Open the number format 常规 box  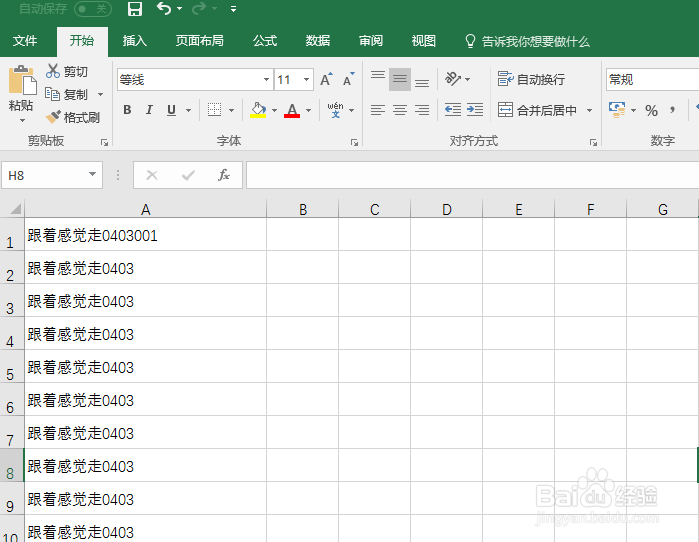coord(652,80)
